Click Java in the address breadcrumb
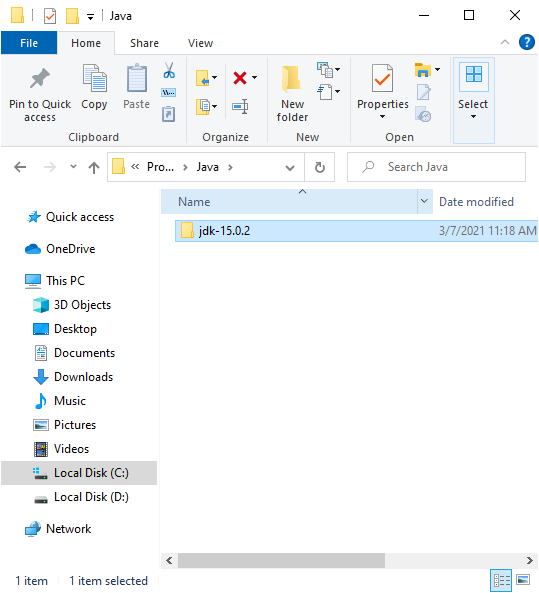Image resolution: width=539 pixels, height=593 pixels. coord(207,167)
